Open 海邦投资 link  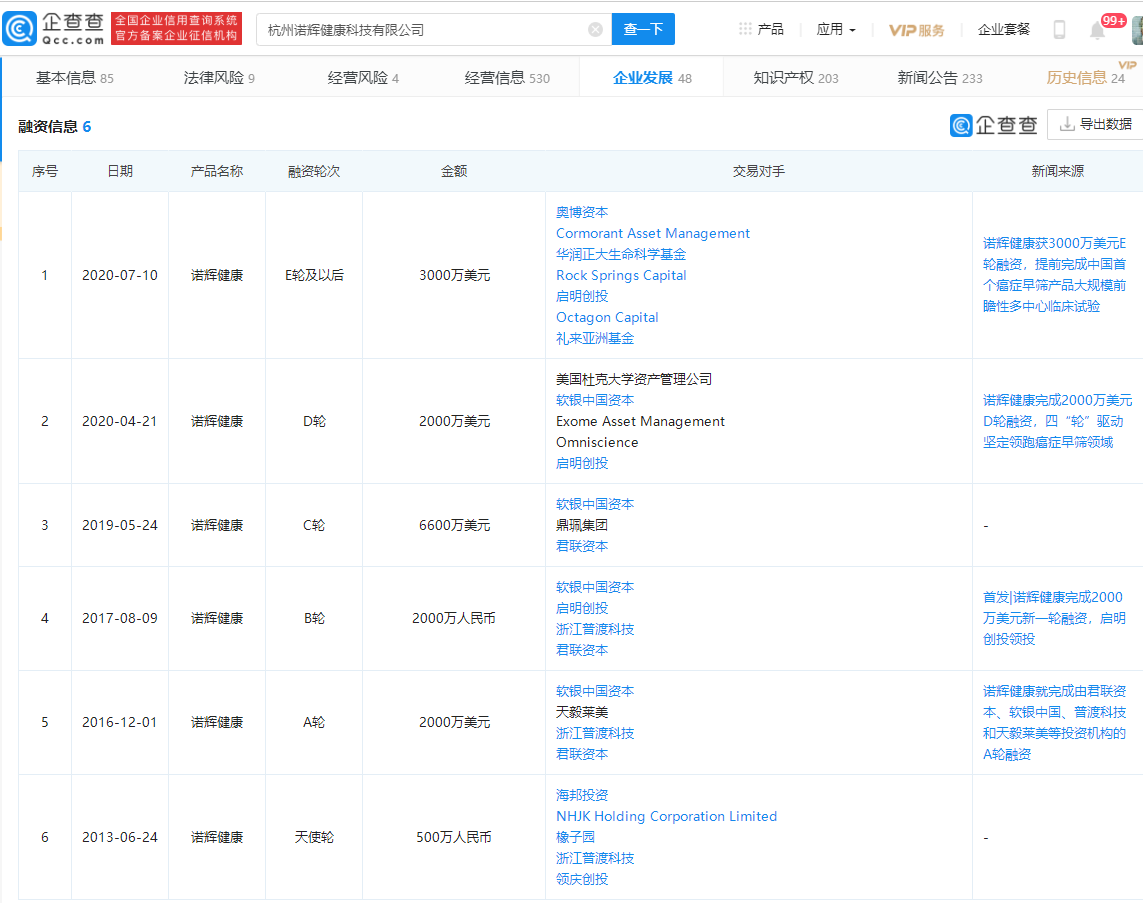582,795
